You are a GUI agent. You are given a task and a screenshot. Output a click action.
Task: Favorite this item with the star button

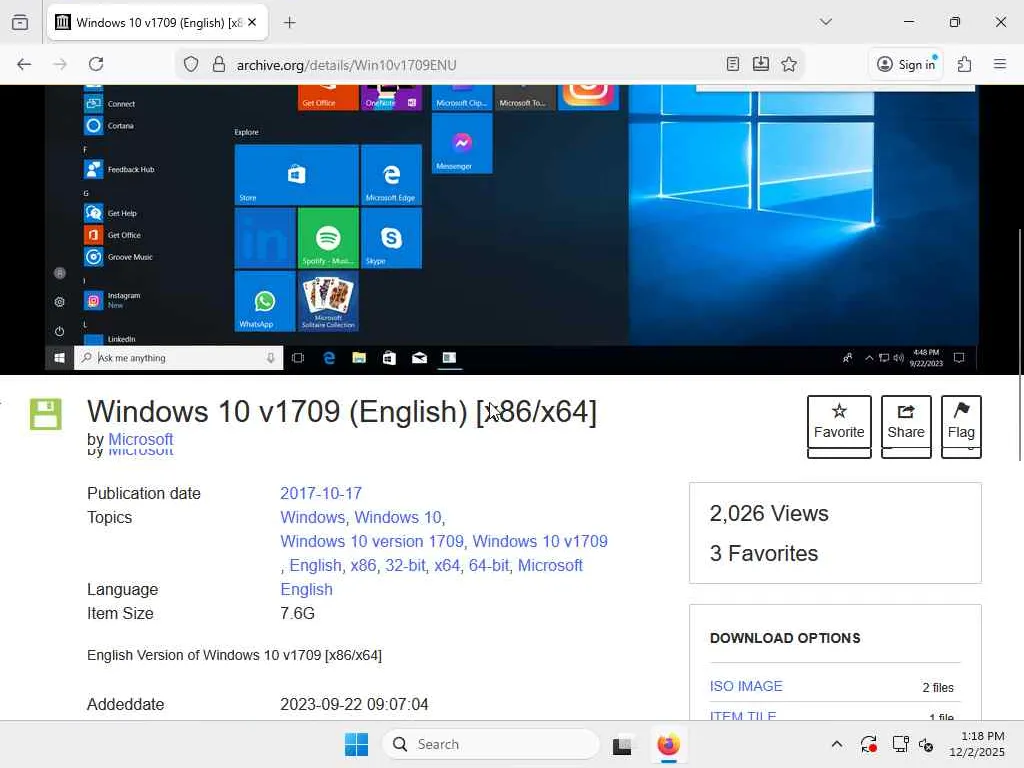point(839,422)
